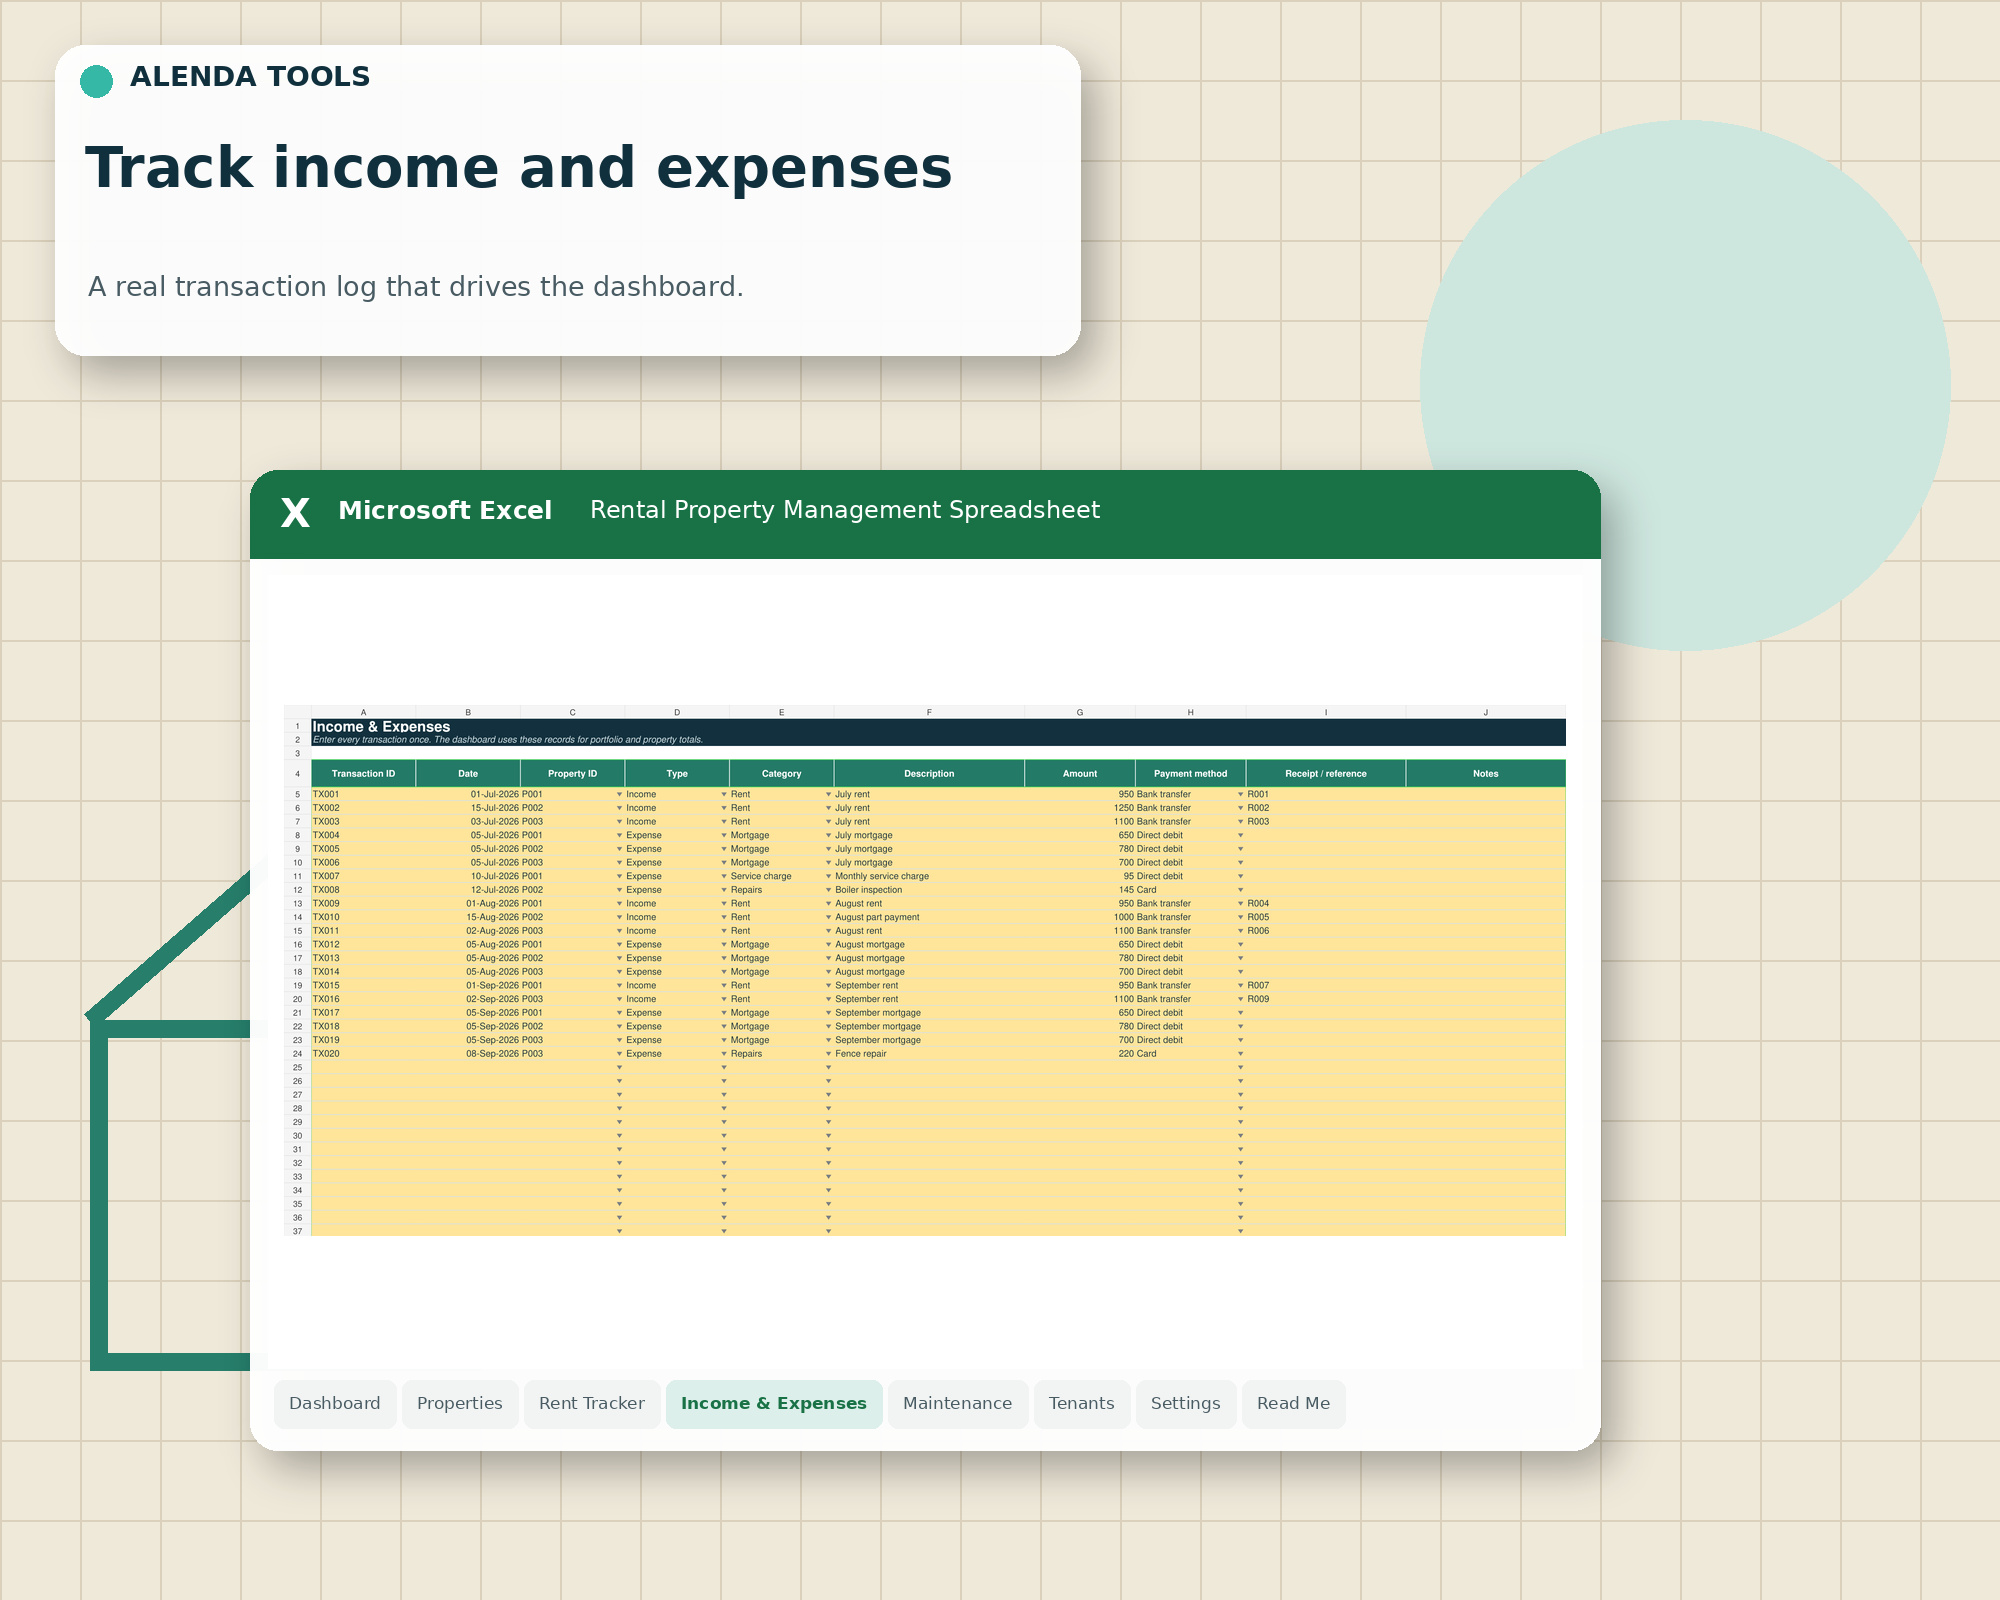Select the 'Fence repair' description cell

pos(929,1054)
